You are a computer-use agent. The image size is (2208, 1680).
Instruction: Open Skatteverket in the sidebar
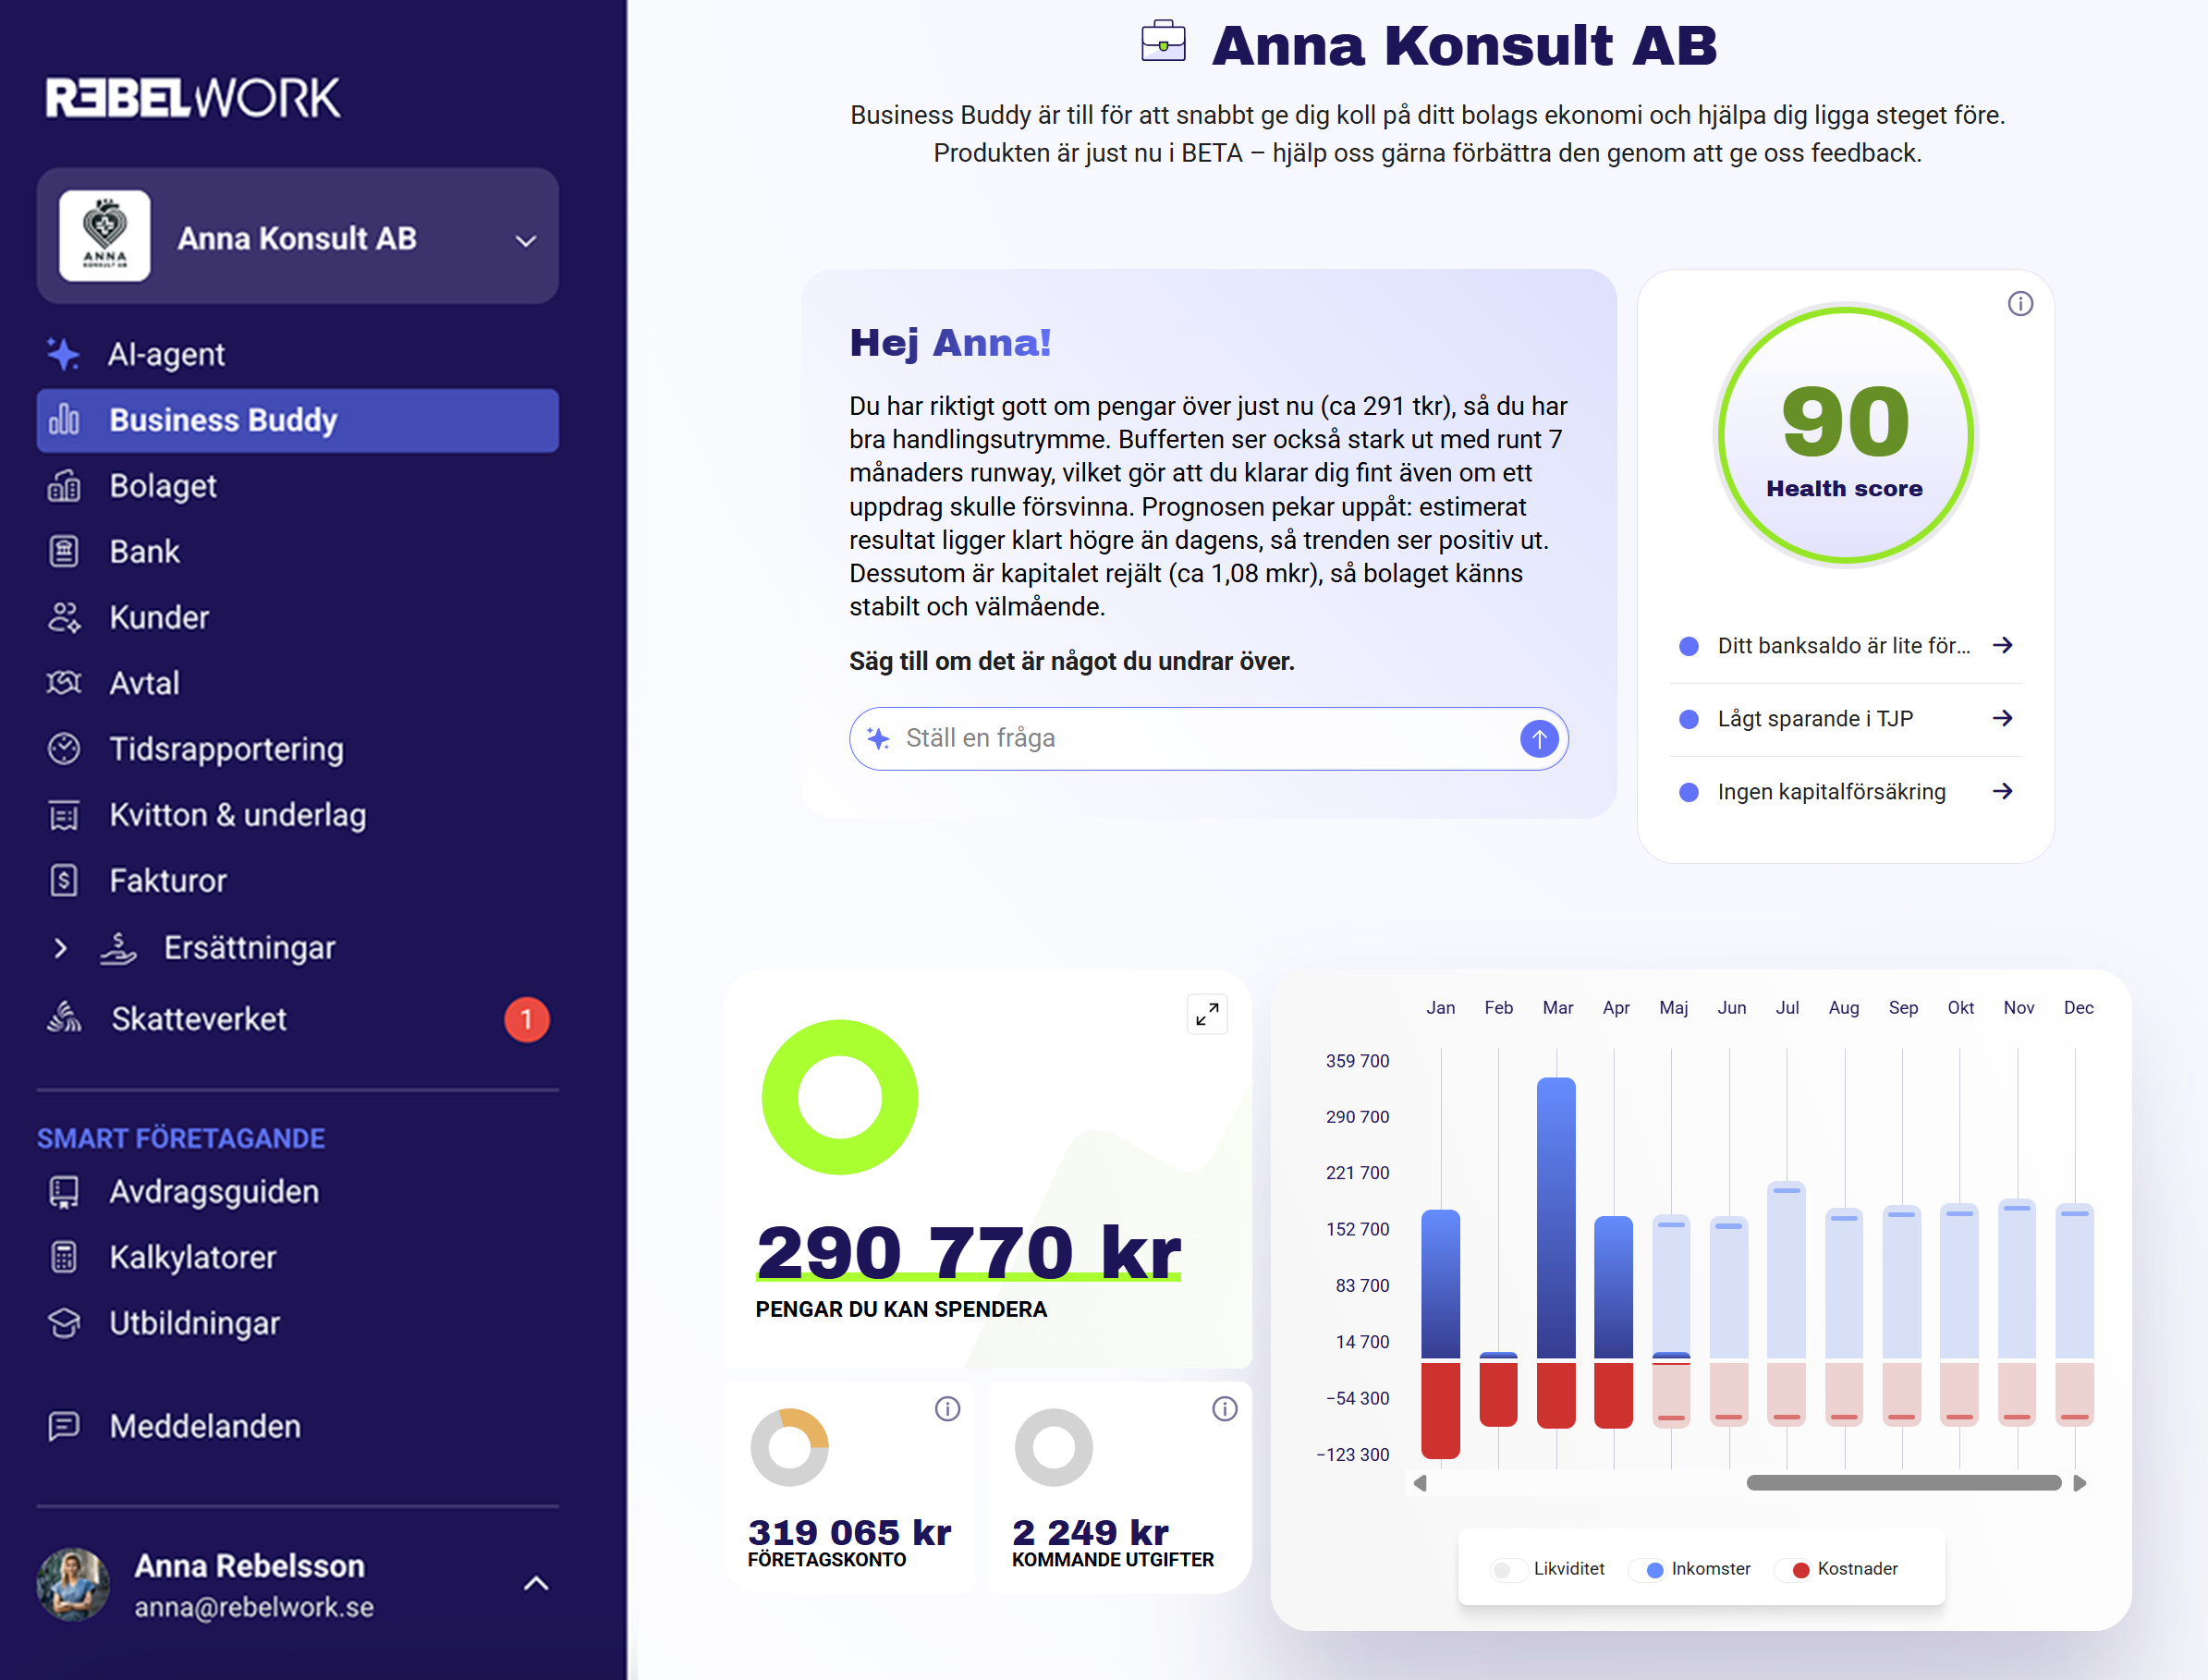click(297, 1019)
